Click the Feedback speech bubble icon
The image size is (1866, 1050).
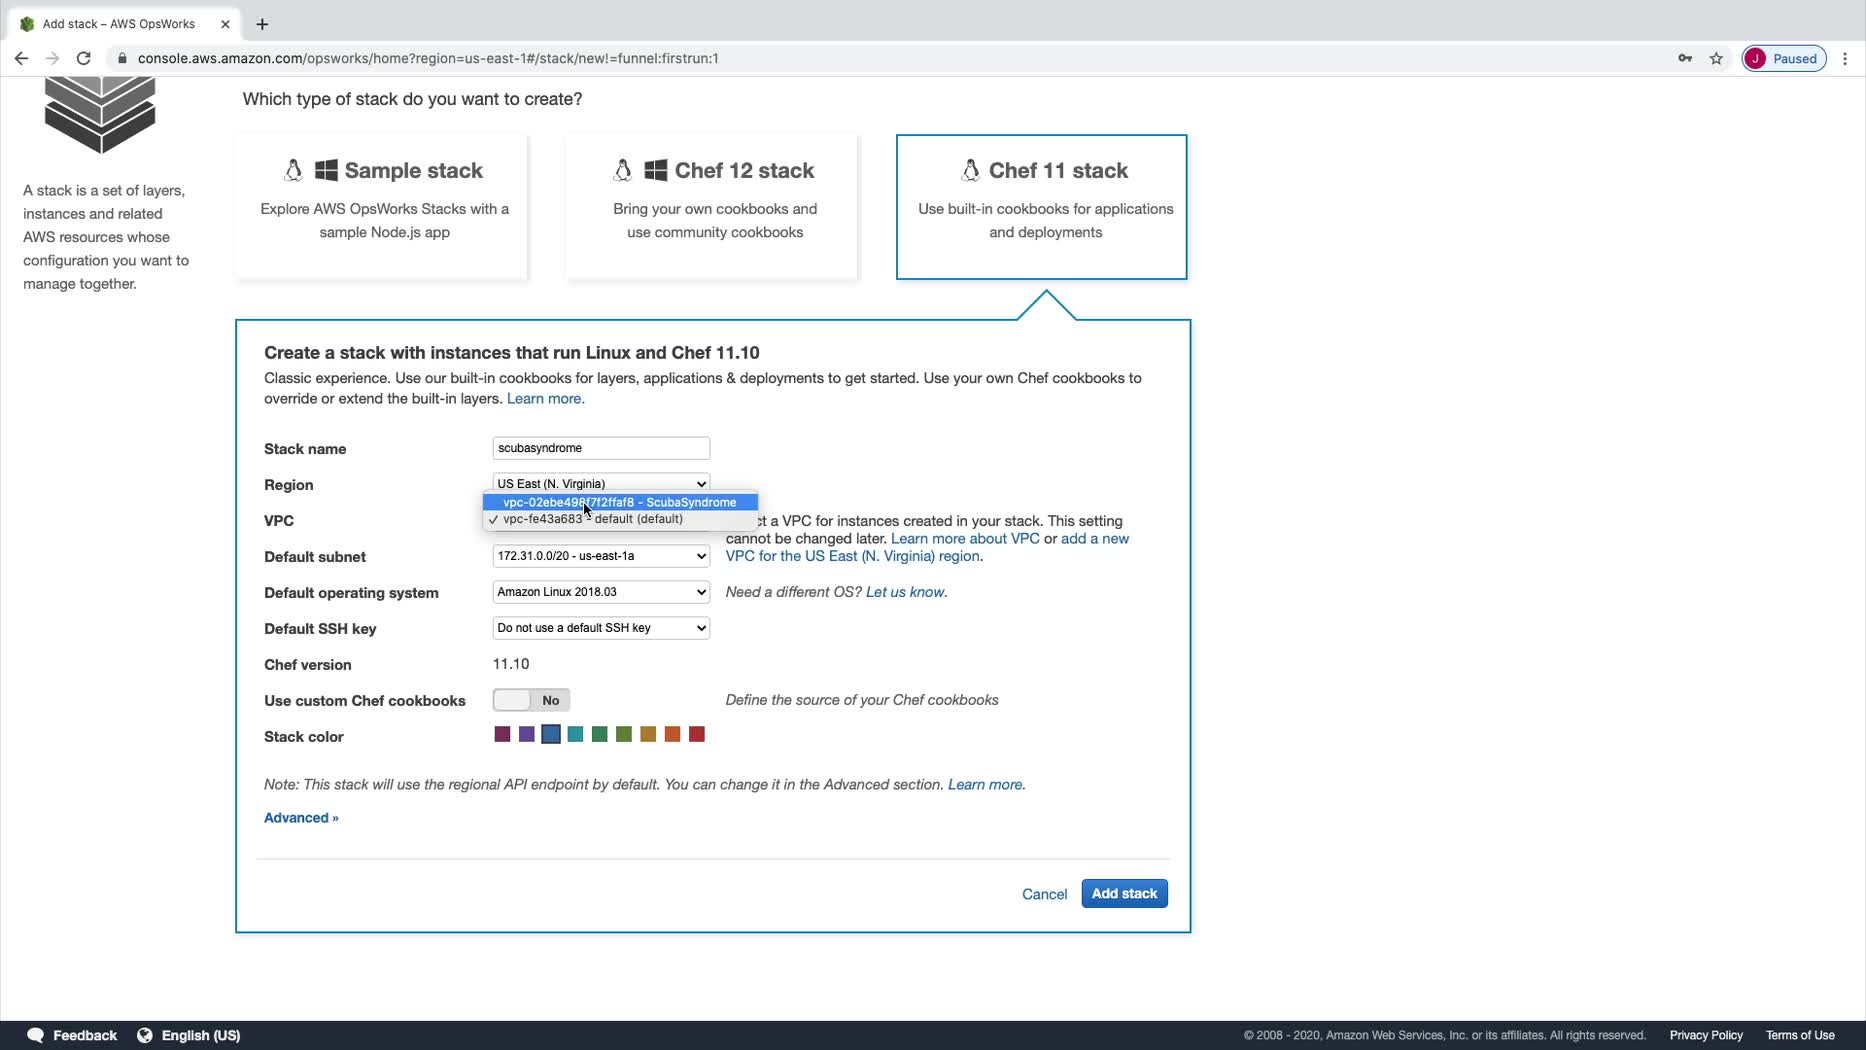pyautogui.click(x=36, y=1035)
